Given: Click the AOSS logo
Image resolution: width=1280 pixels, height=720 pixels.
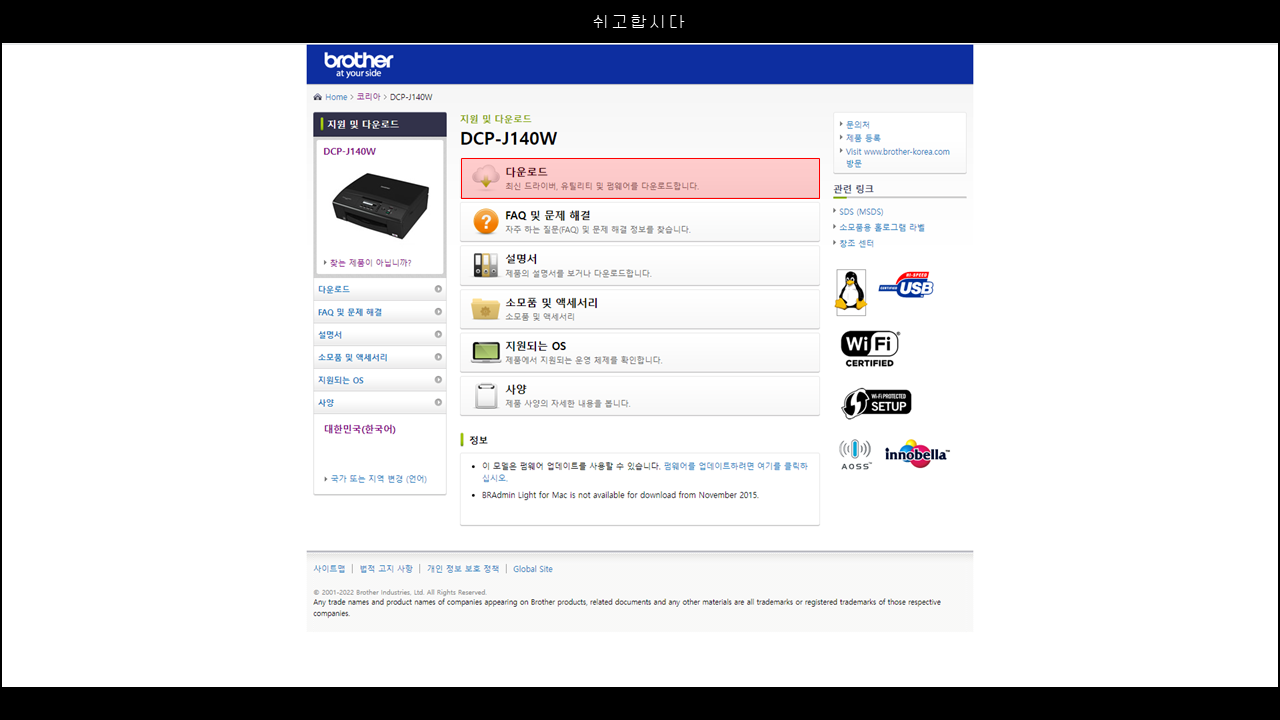Looking at the screenshot, I should (855, 454).
